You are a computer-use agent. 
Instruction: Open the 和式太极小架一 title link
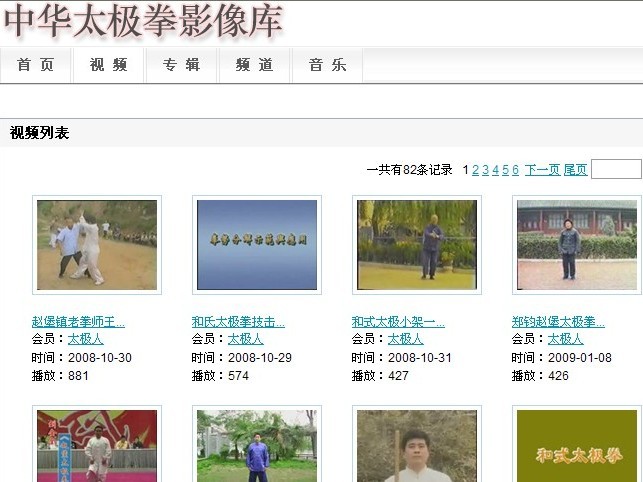398,322
